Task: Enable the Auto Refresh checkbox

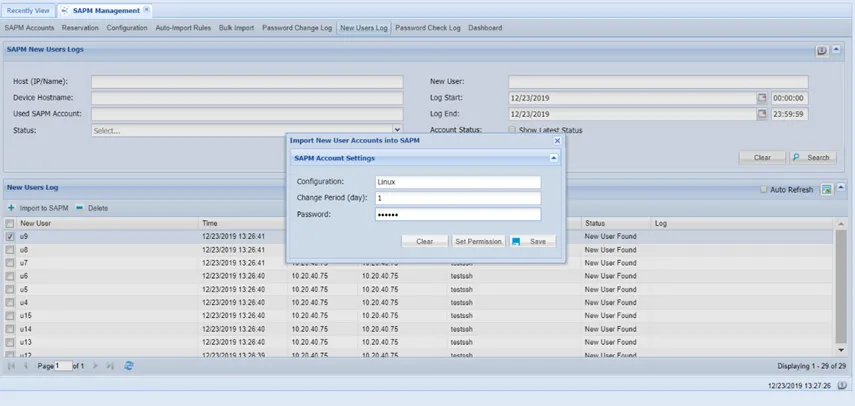Action: [764, 190]
